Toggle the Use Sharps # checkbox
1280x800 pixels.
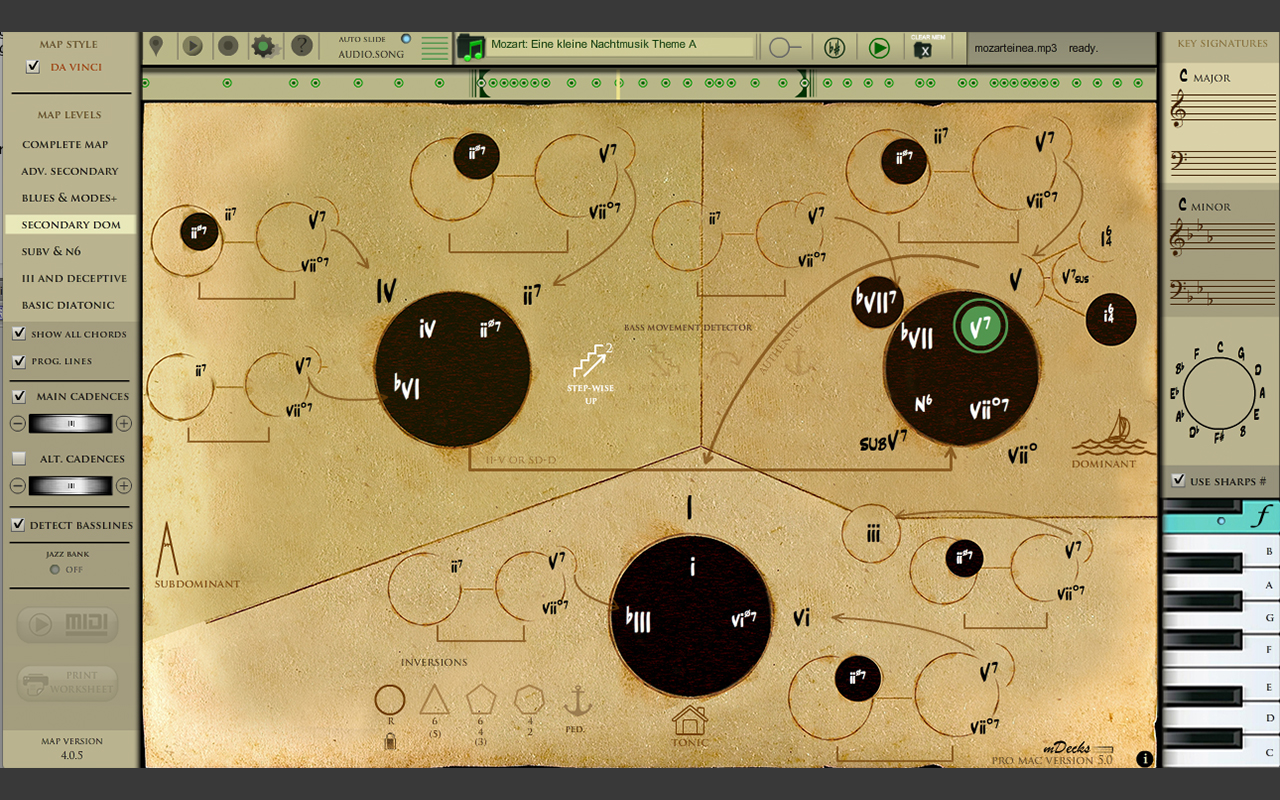coord(1178,481)
